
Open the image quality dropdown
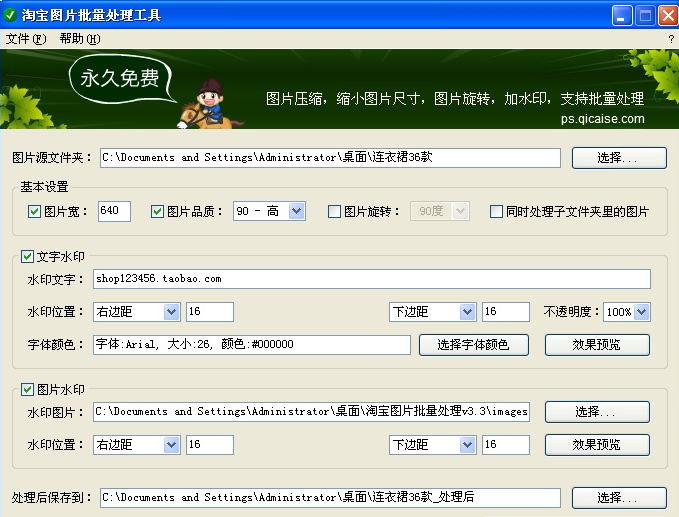296,211
